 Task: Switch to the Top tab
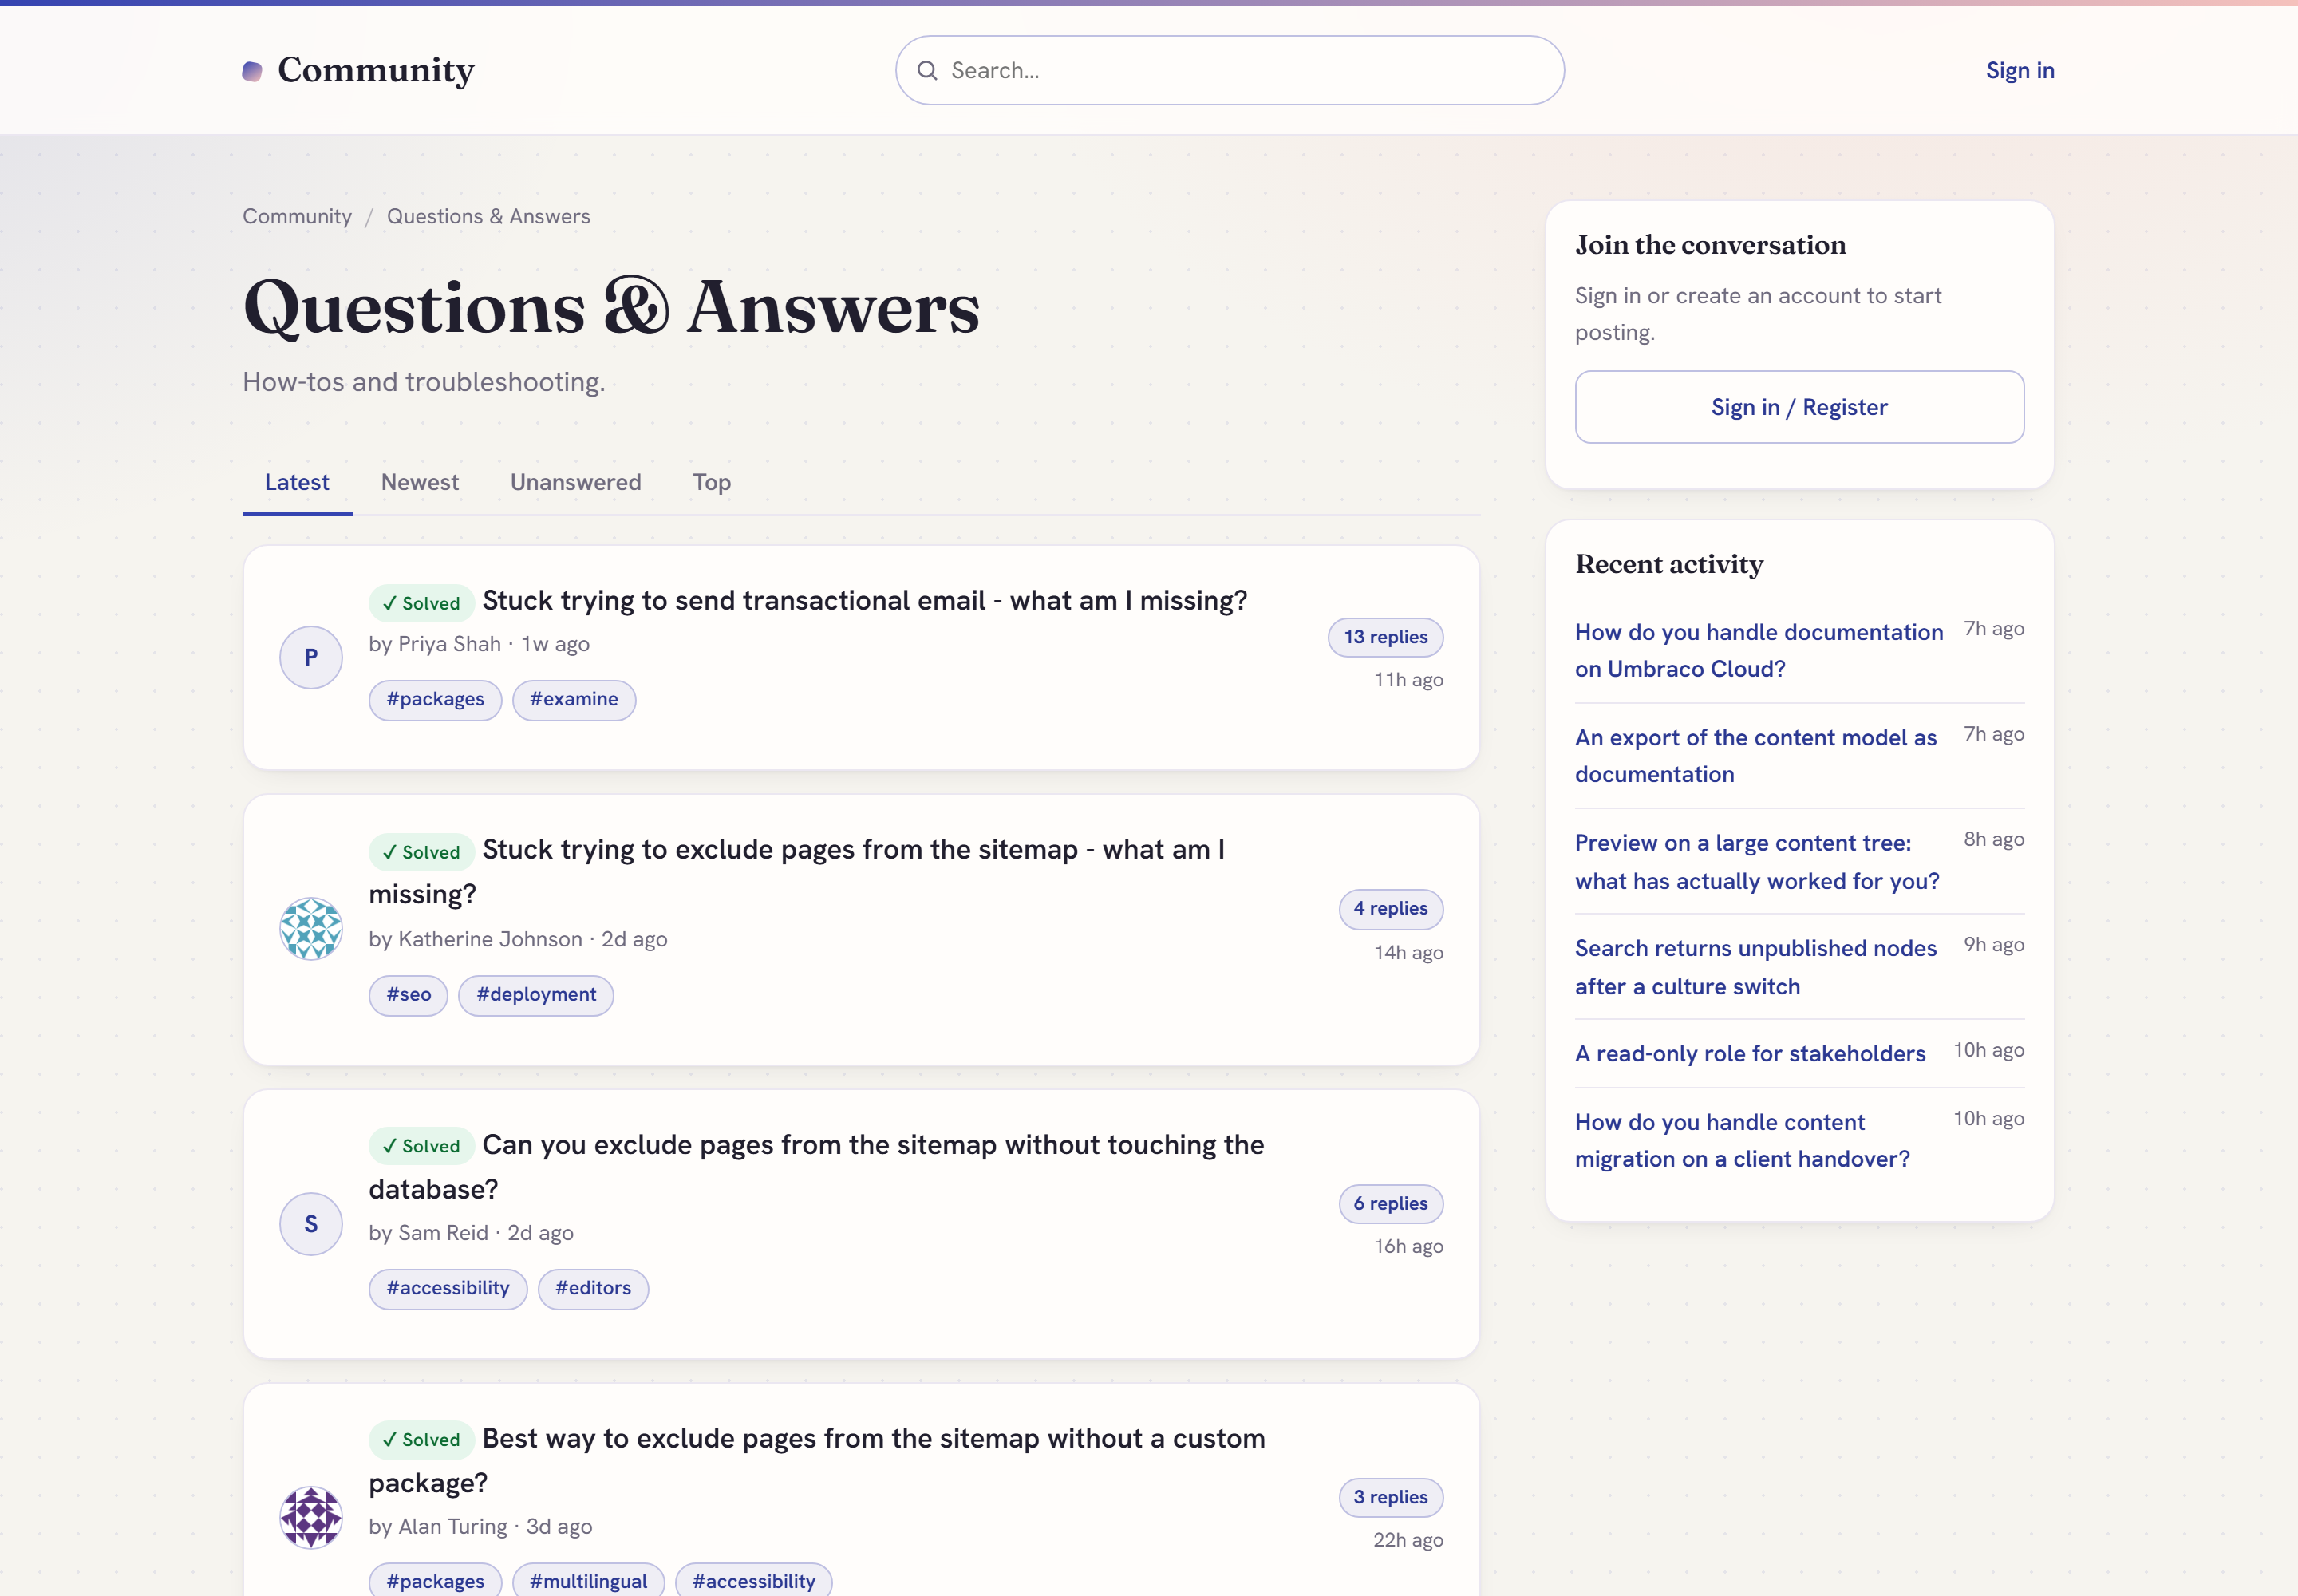[712, 482]
